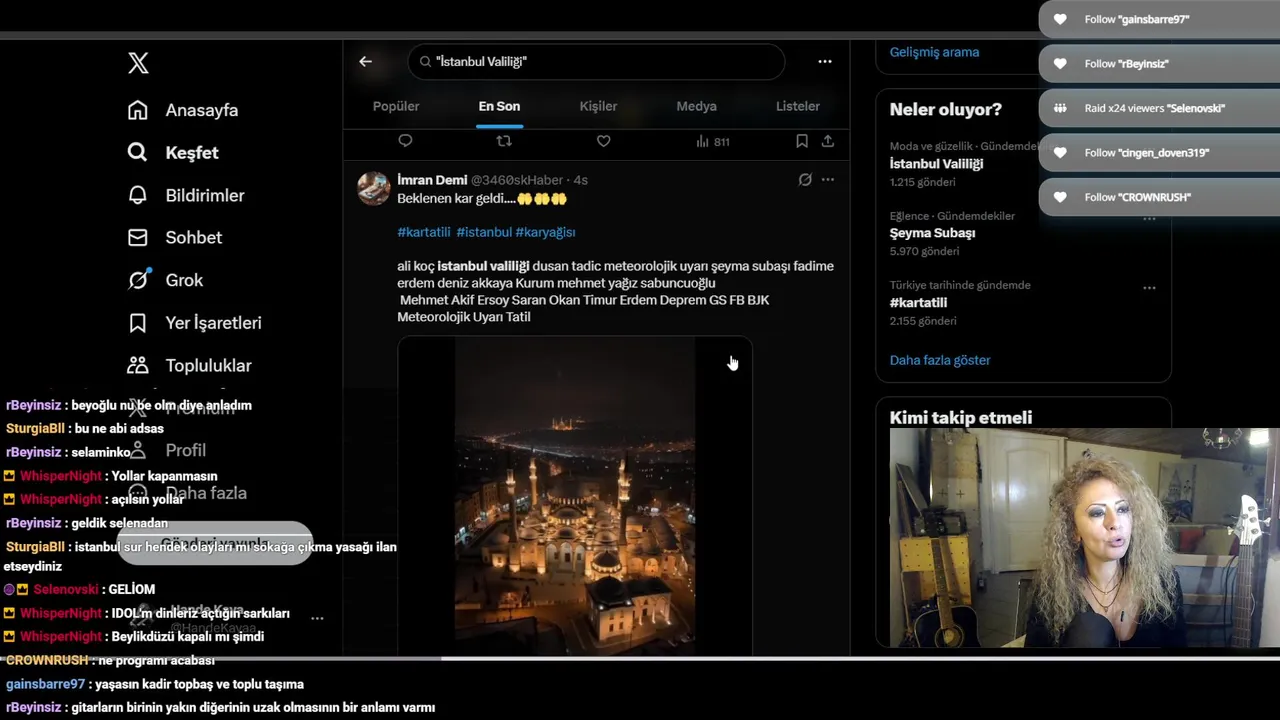Click post timestamp "4s"

[580, 180]
